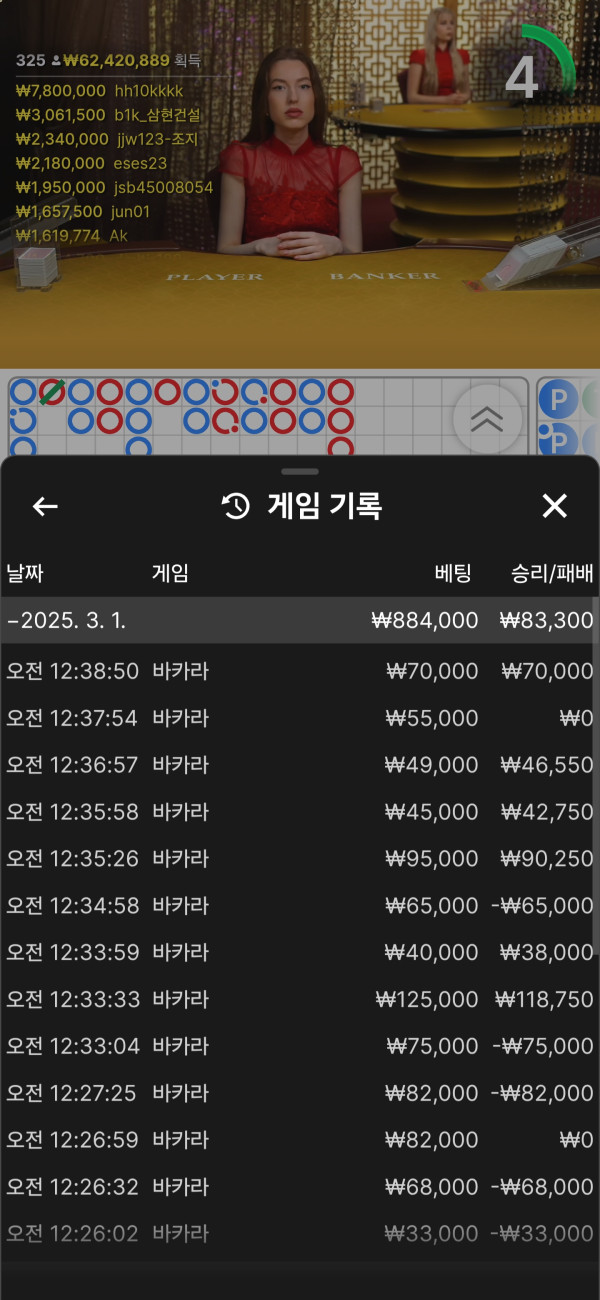Click the 날짜 column header

pyautogui.click(x=25, y=574)
